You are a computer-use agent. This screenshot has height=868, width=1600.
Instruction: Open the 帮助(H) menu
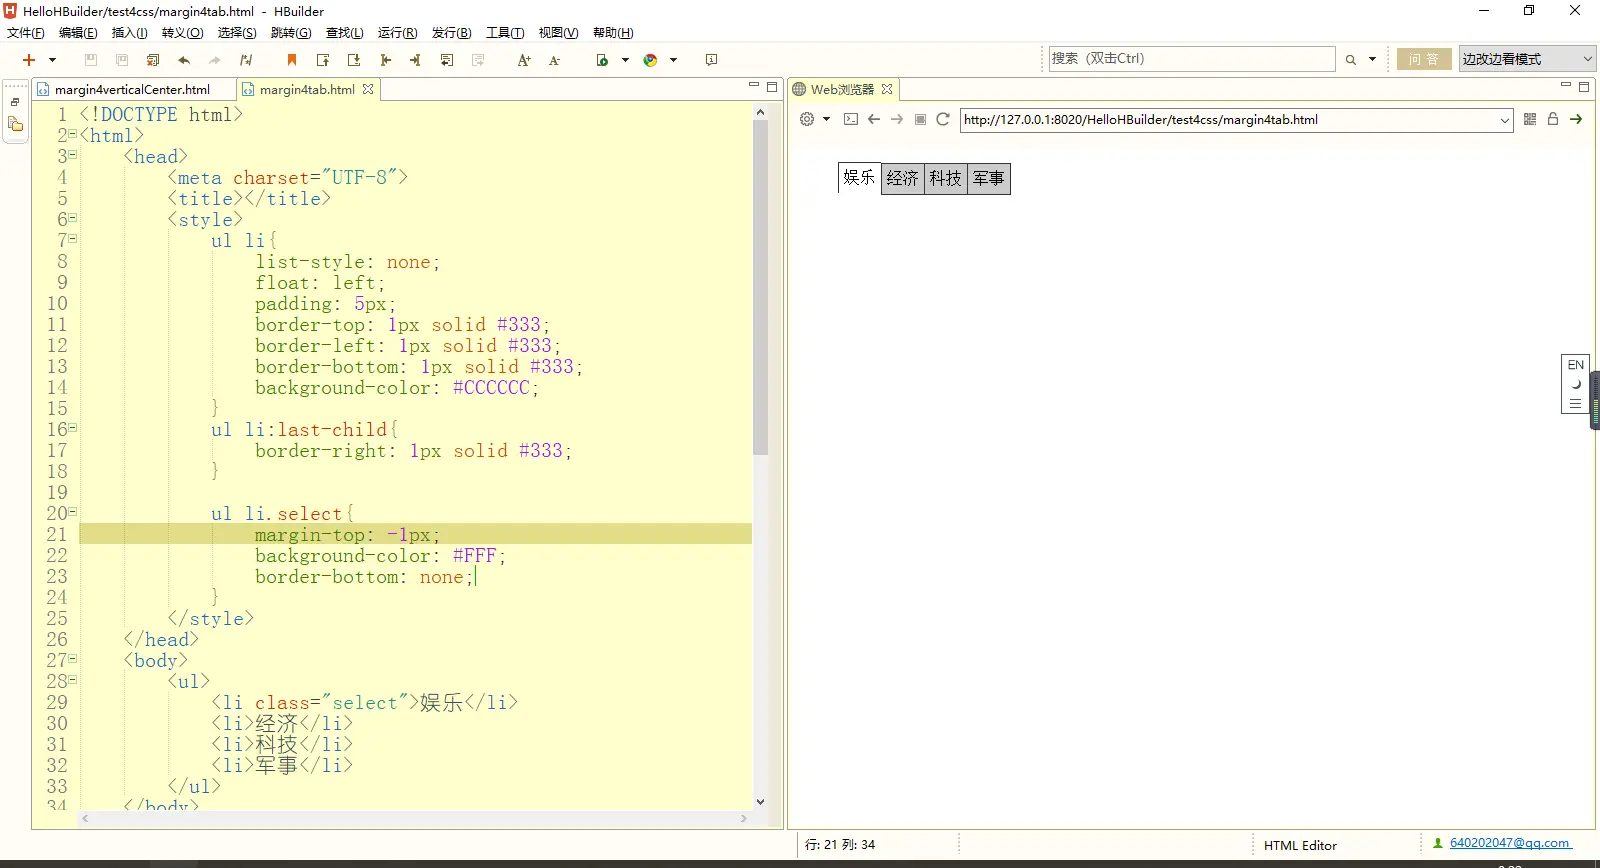coord(613,33)
